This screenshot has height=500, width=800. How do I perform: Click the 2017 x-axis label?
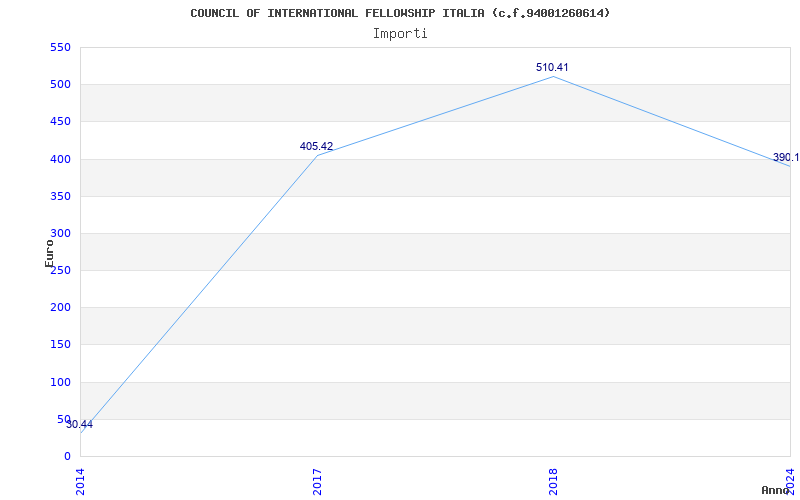point(317,482)
